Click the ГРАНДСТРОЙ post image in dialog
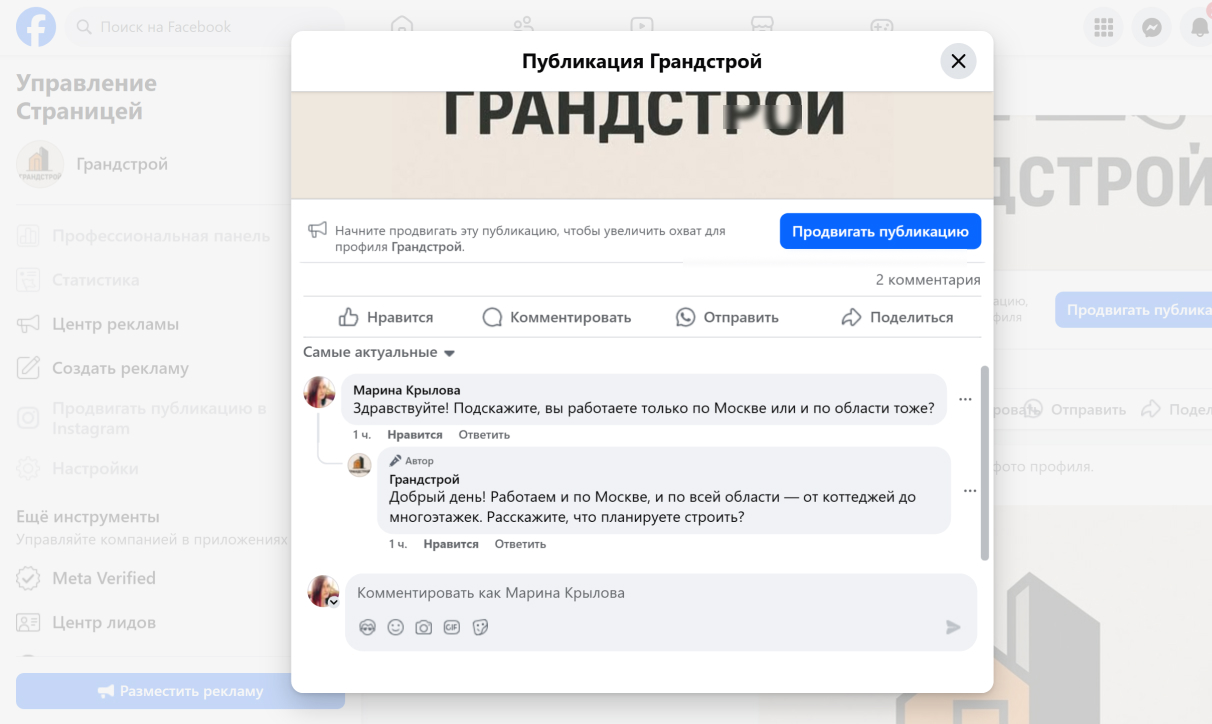The image size is (1212, 724). tap(642, 145)
